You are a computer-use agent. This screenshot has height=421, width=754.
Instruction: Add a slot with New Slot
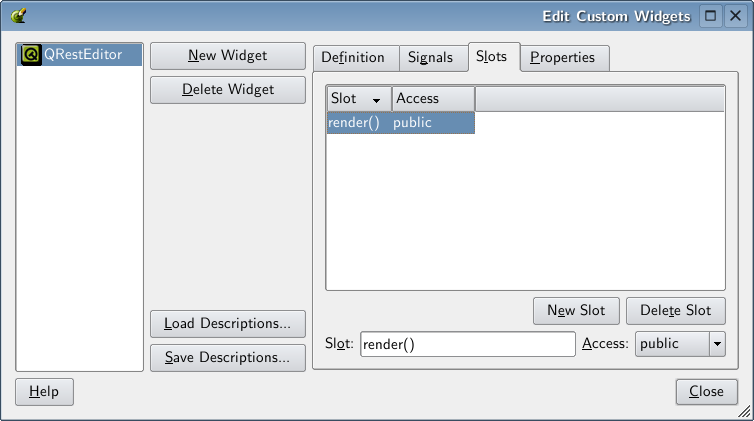tap(576, 311)
